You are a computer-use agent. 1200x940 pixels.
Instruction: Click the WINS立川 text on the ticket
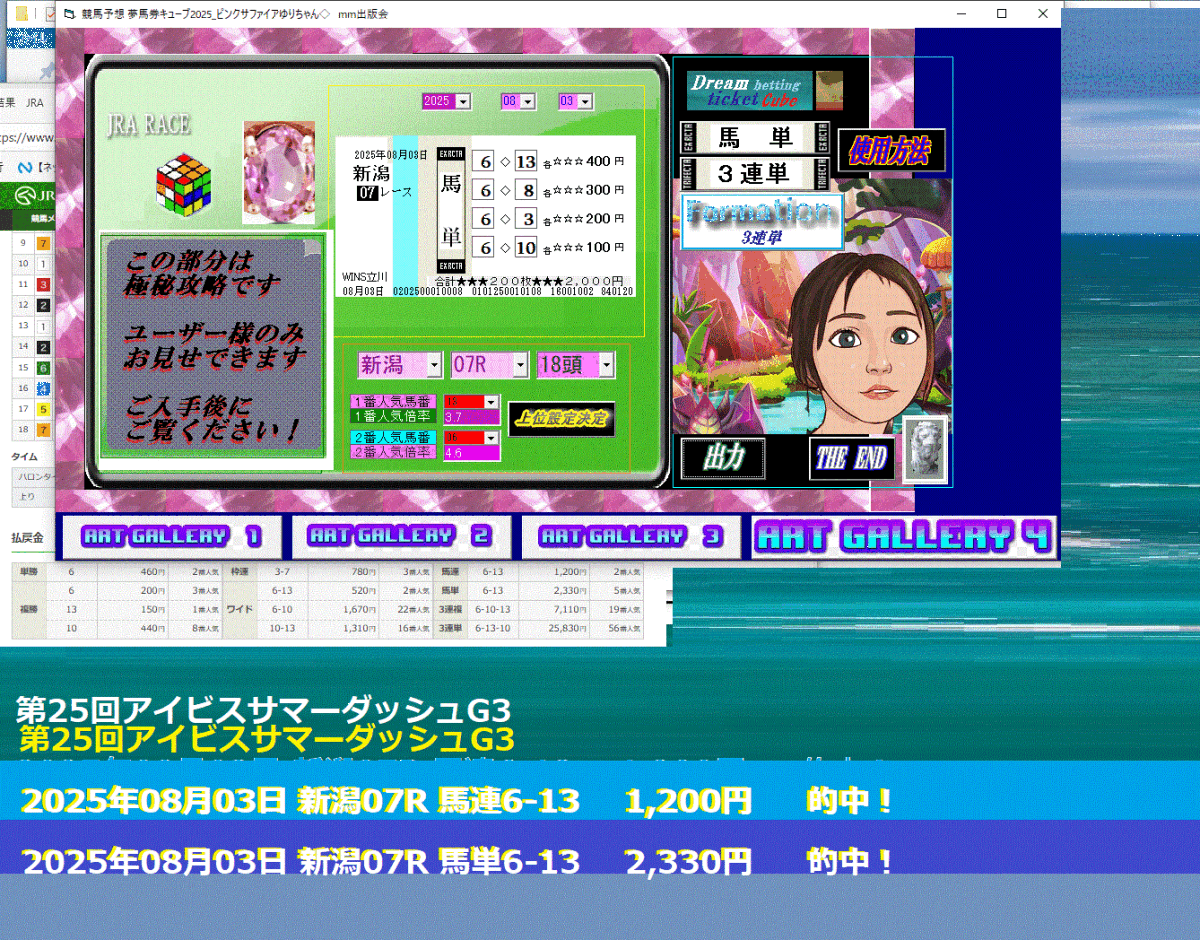coord(363,277)
